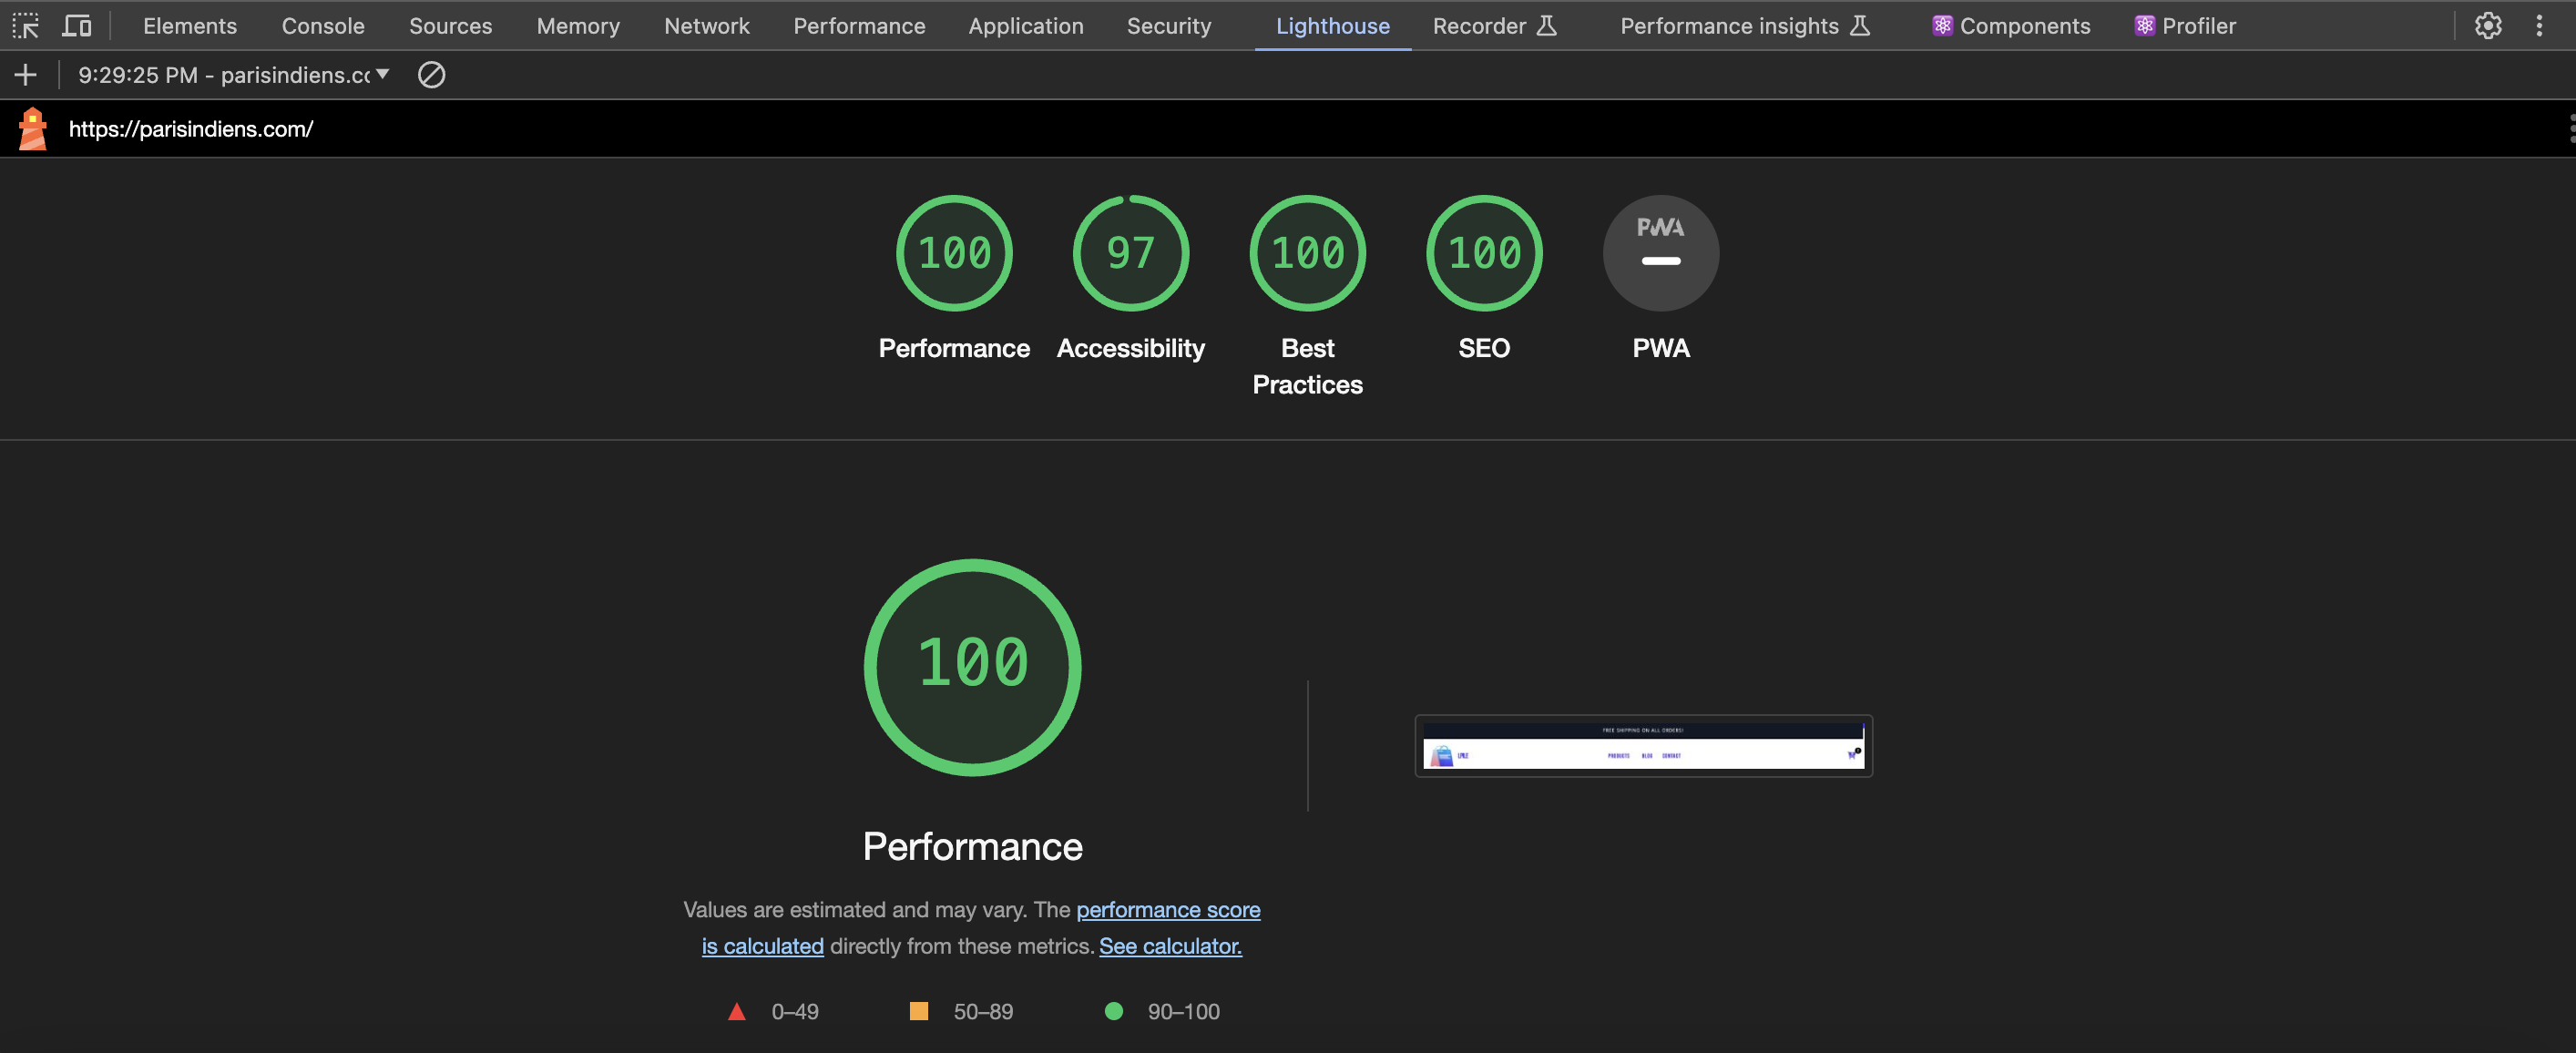2576x1053 pixels.
Task: Open the report selector dropdown
Action: pyautogui.click(x=234, y=75)
